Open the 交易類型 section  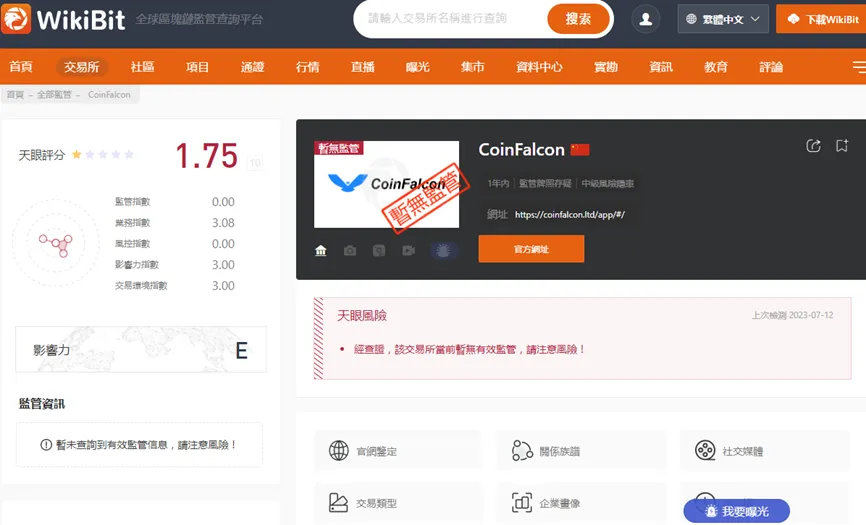click(x=398, y=503)
